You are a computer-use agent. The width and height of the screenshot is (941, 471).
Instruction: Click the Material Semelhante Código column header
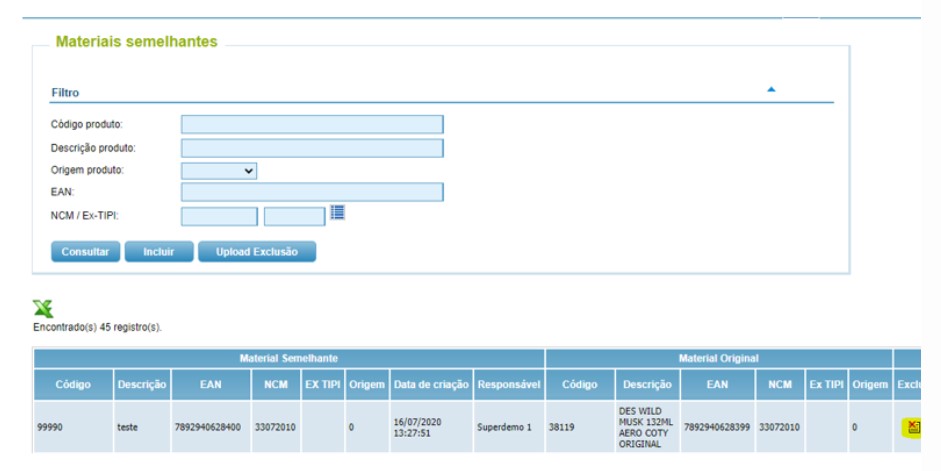pos(73,385)
